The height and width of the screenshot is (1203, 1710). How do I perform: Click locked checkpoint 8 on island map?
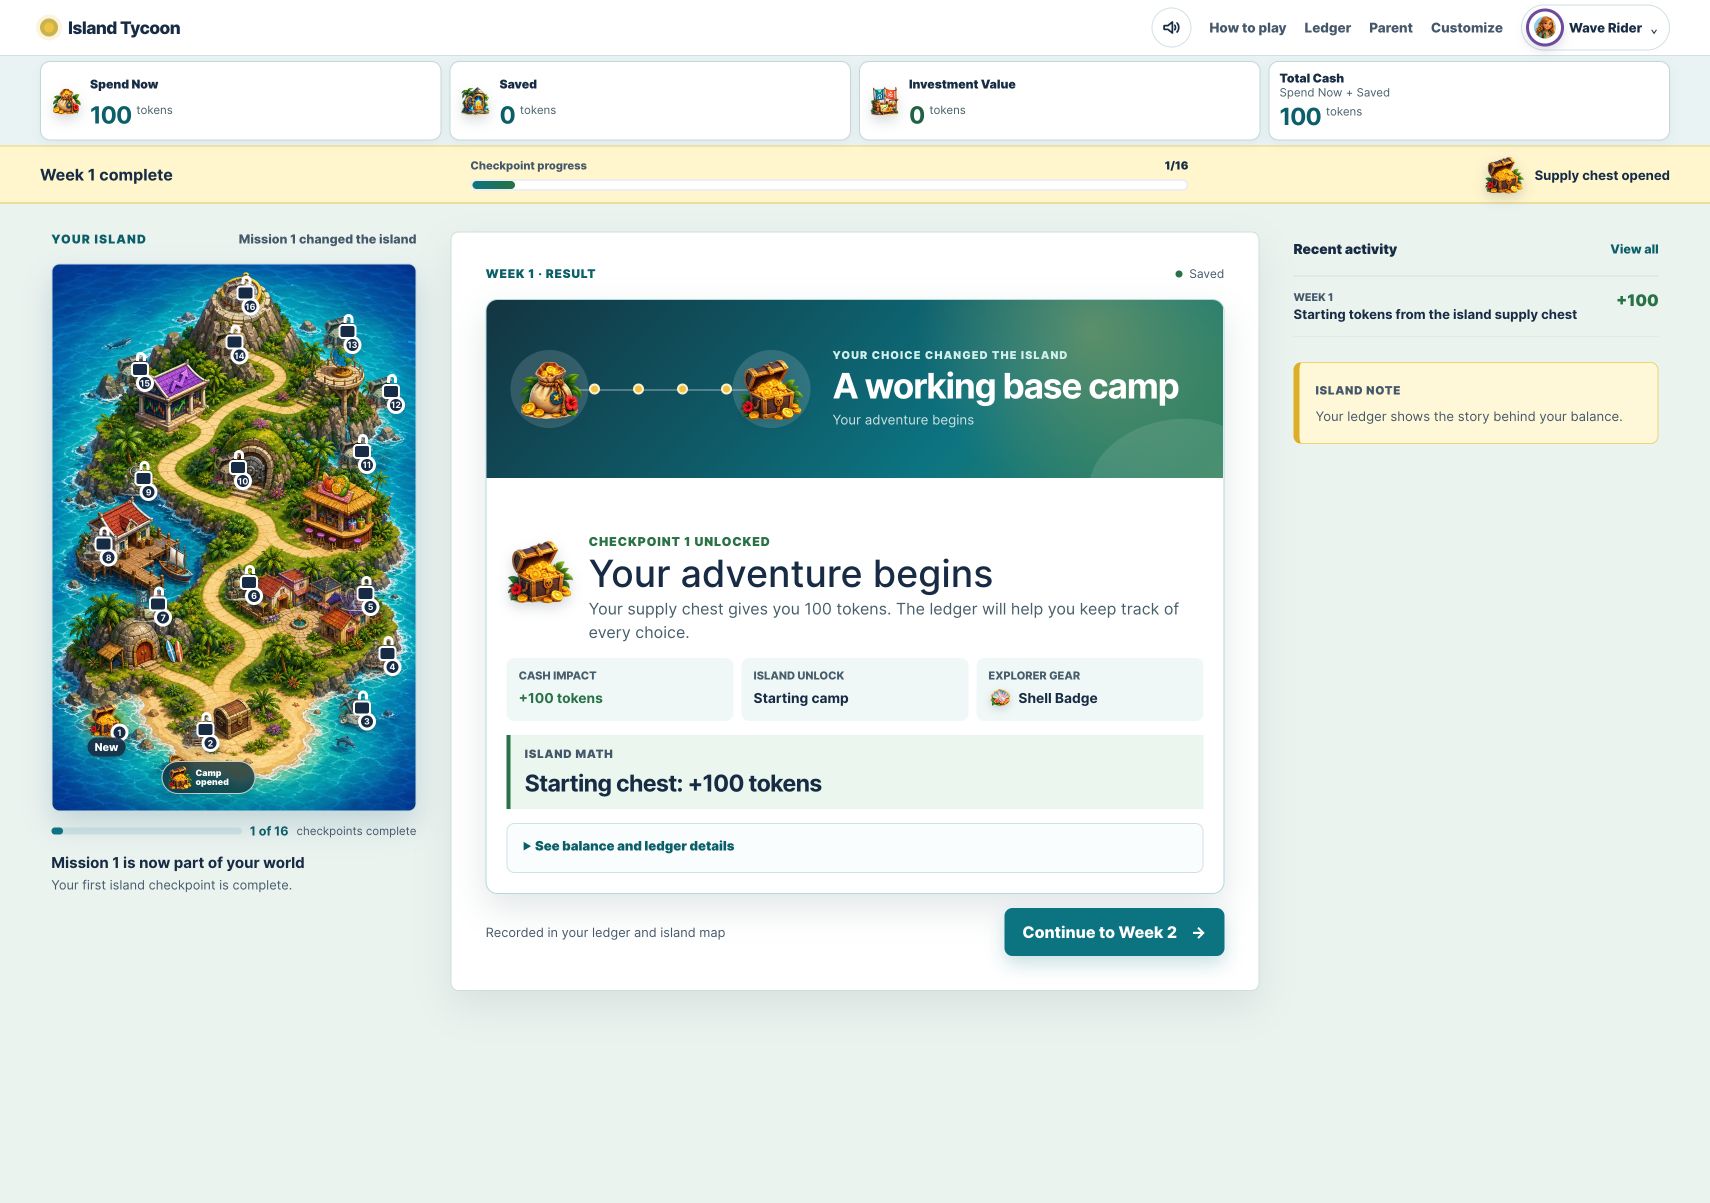[105, 548]
